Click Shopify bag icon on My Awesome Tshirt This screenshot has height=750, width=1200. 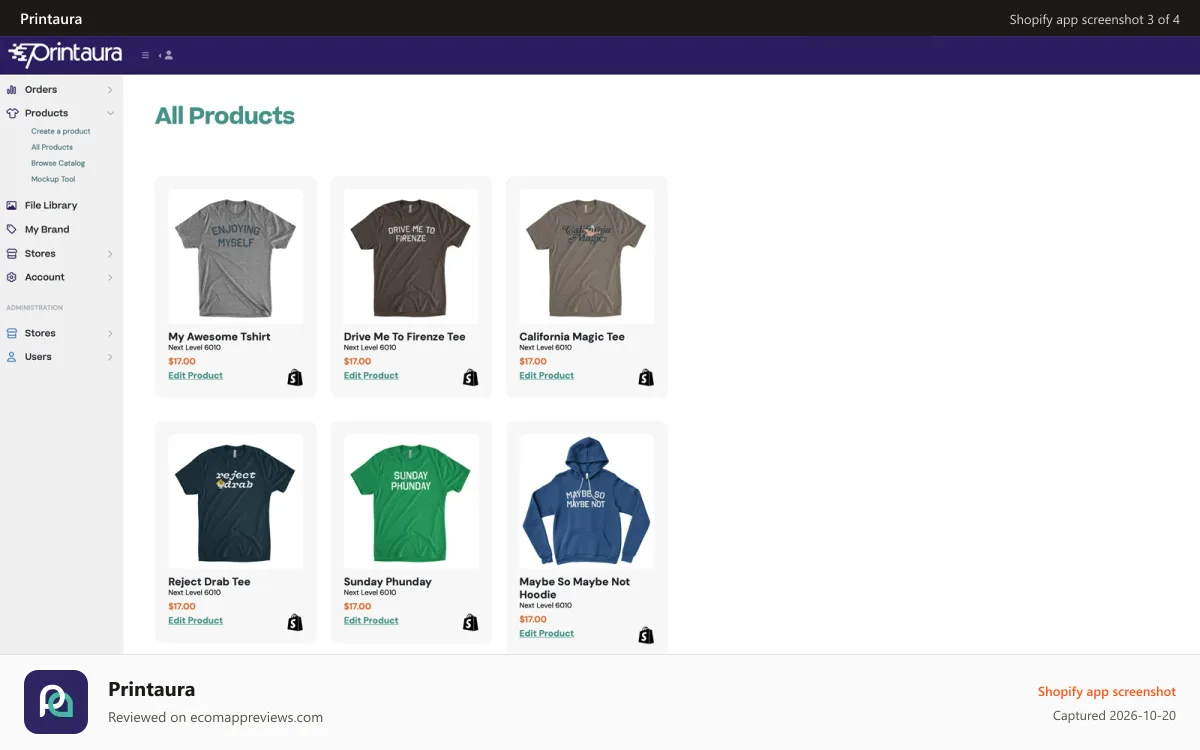tap(295, 377)
